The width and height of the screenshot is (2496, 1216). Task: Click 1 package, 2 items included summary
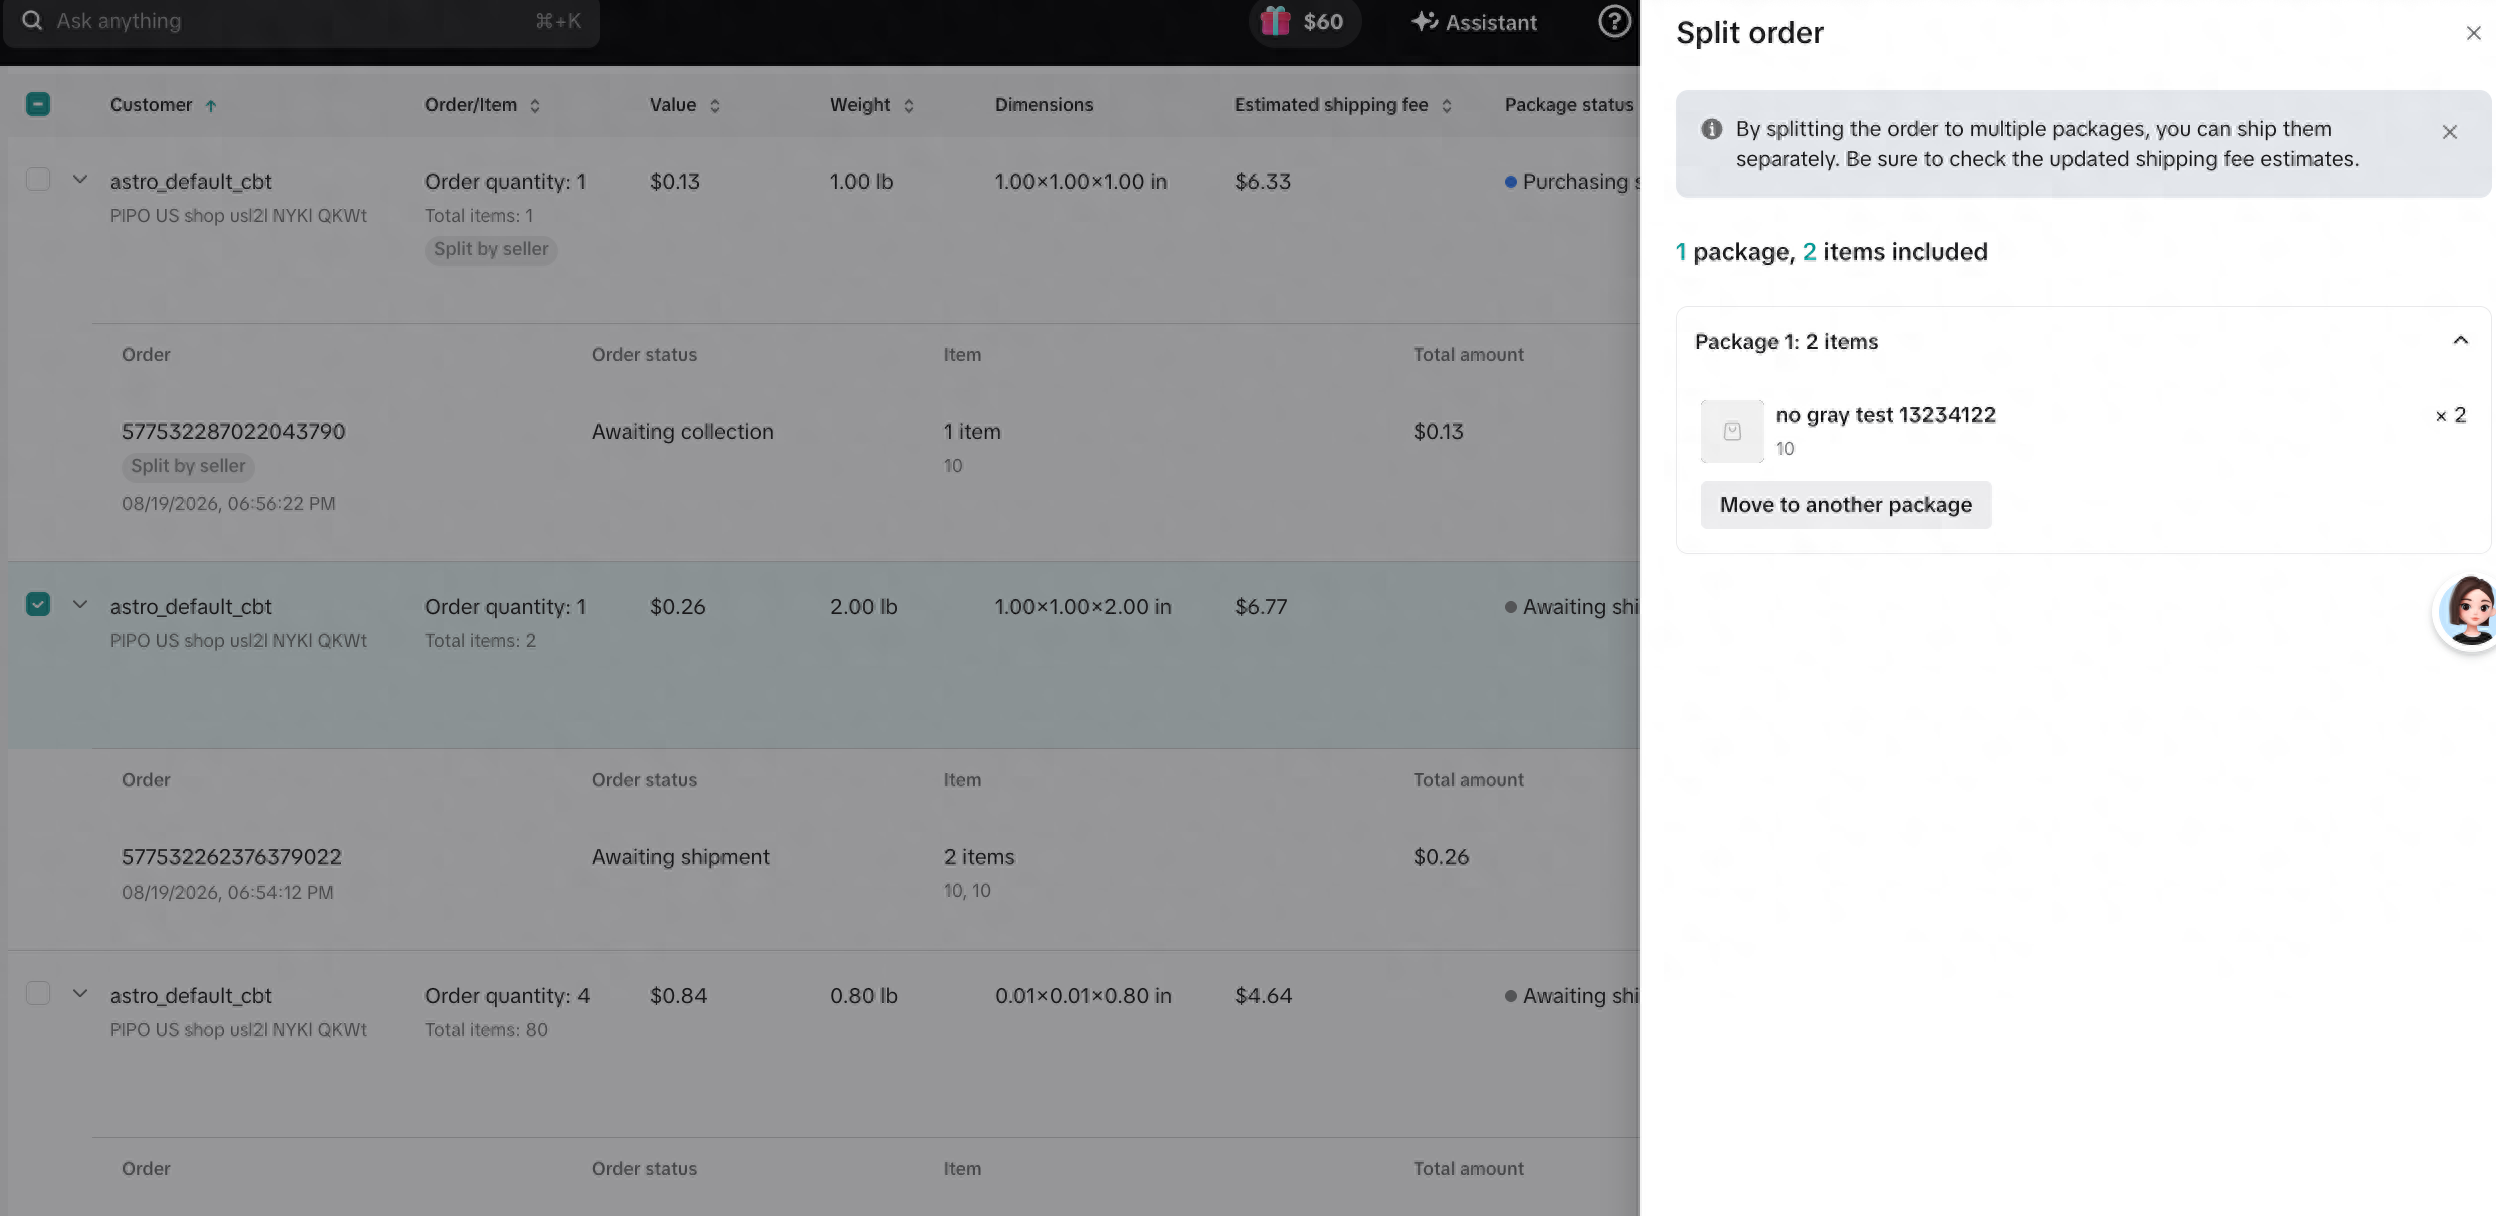point(1832,252)
